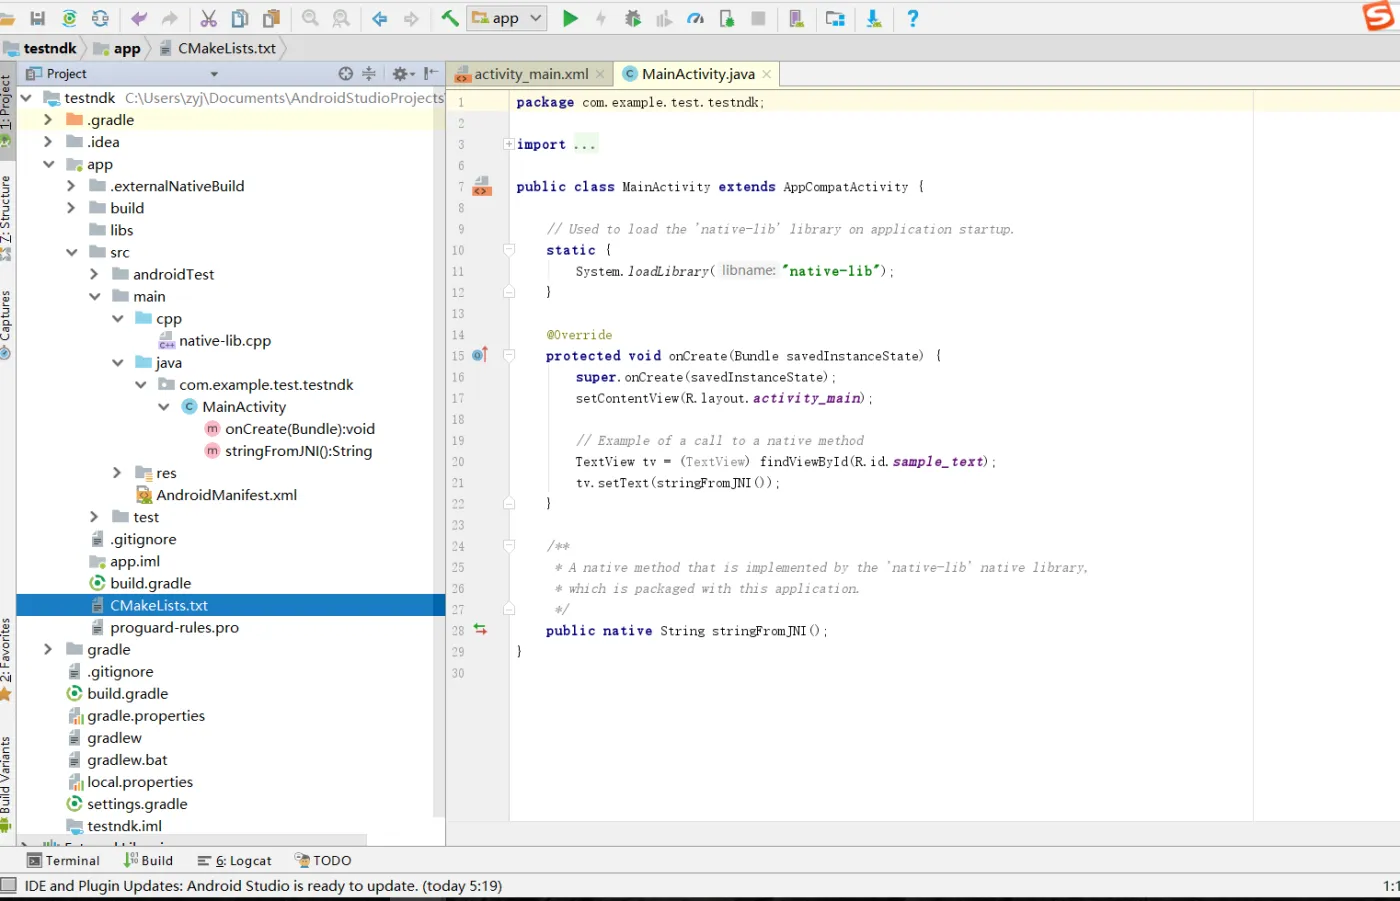1400x901 pixels.
Task: Click the native method gutter icon
Action: (x=480, y=630)
